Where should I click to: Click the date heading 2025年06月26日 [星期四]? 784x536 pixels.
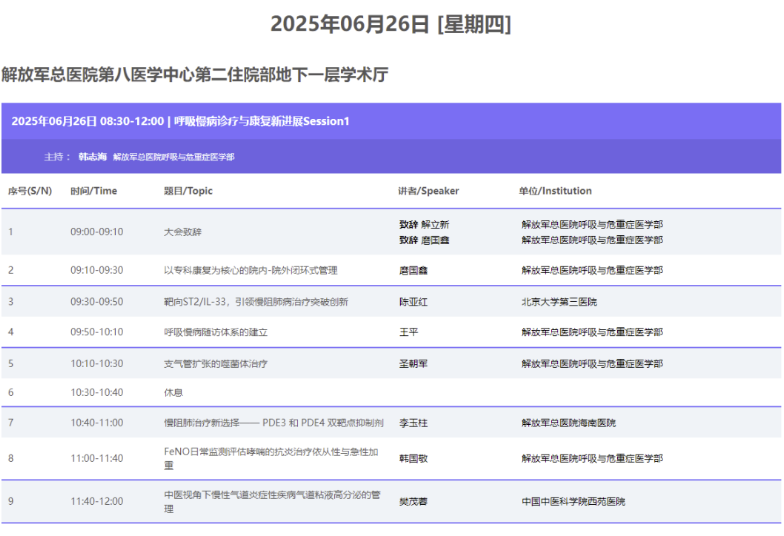pyautogui.click(x=391, y=24)
